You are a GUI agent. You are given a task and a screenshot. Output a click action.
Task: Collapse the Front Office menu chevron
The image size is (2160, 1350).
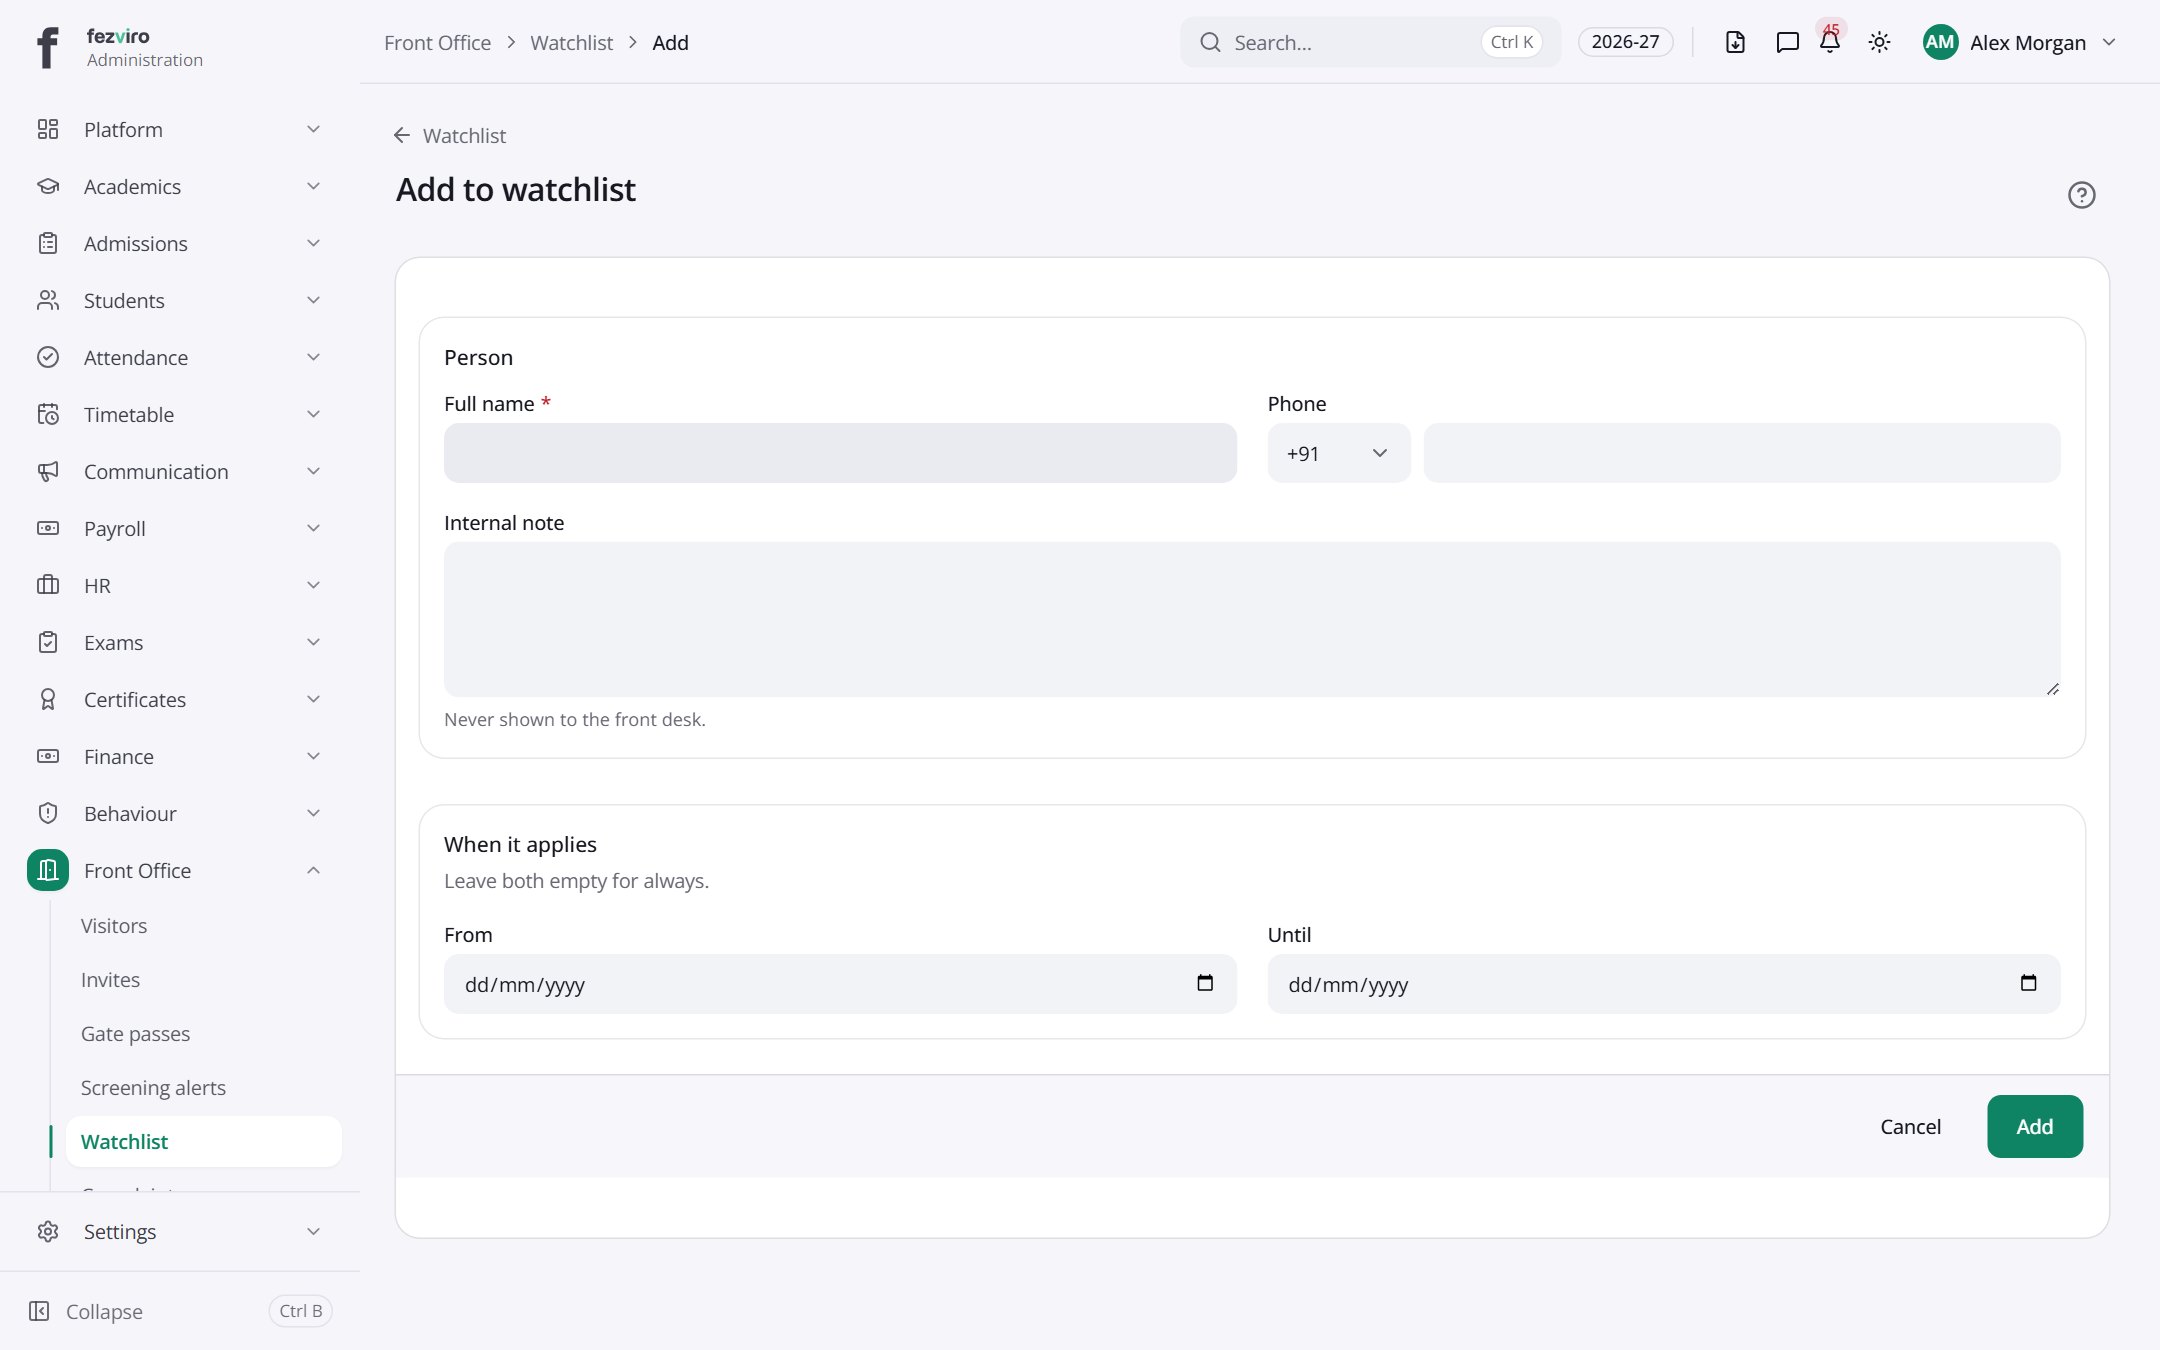(x=313, y=870)
